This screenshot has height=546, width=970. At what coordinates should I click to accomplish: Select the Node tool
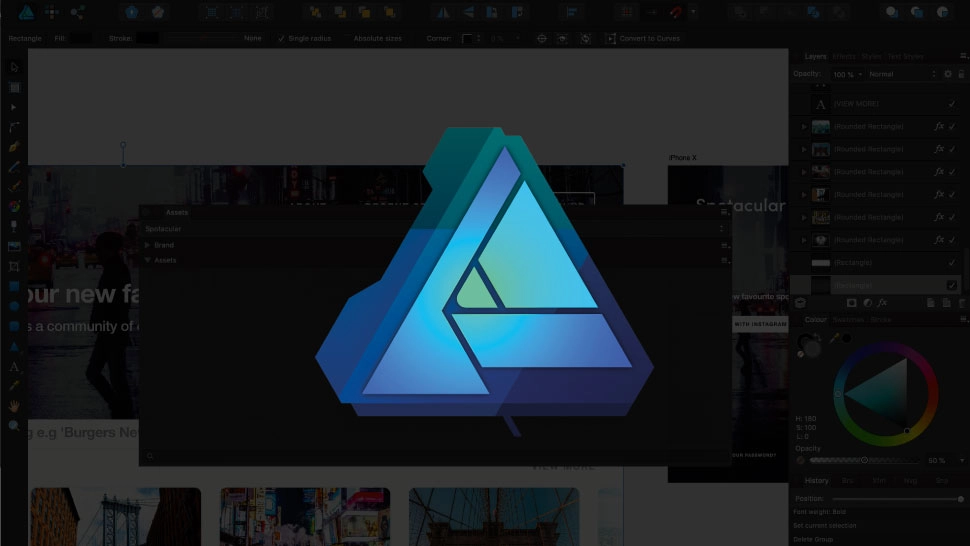click(x=14, y=107)
